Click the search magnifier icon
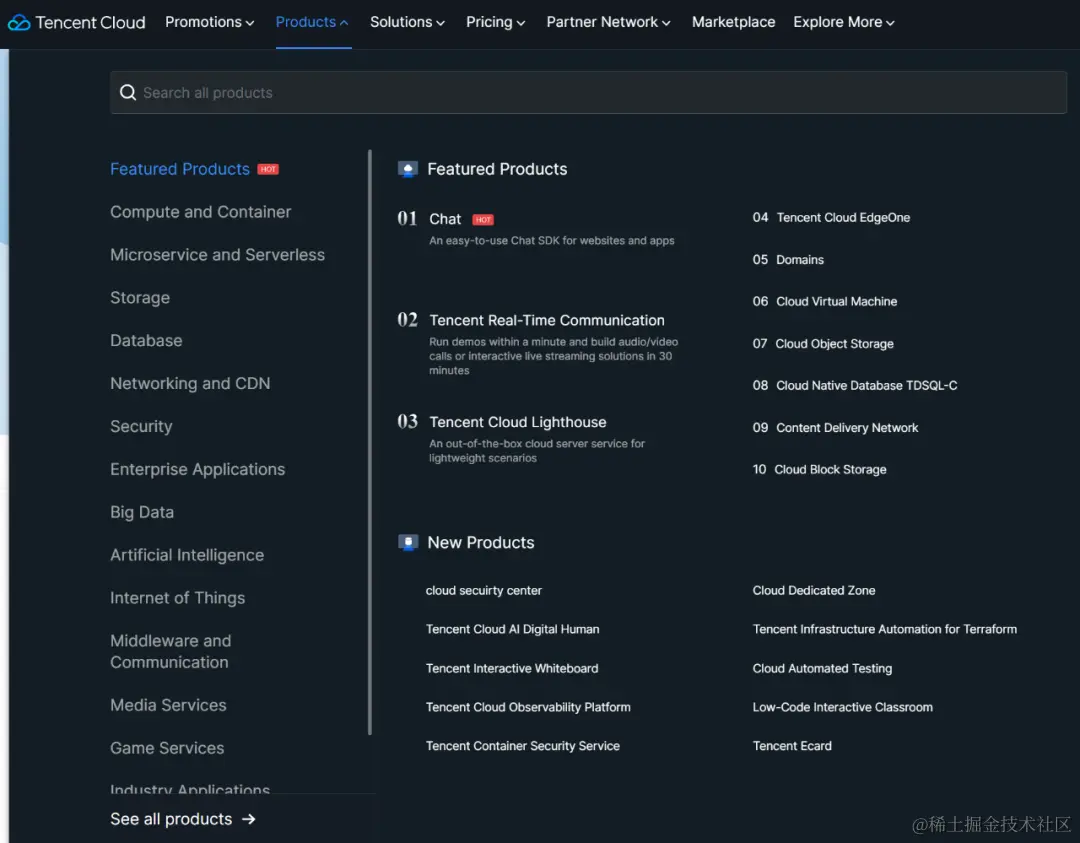Image resolution: width=1080 pixels, height=843 pixels. pos(128,92)
